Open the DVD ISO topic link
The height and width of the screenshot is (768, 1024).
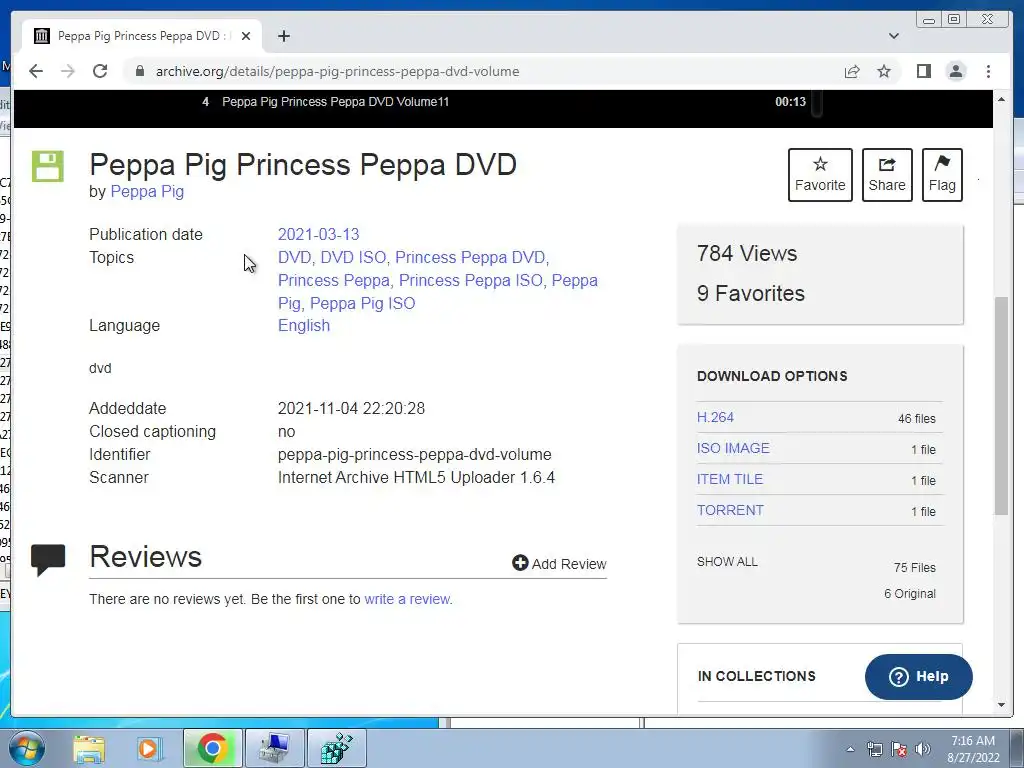pyautogui.click(x=353, y=257)
